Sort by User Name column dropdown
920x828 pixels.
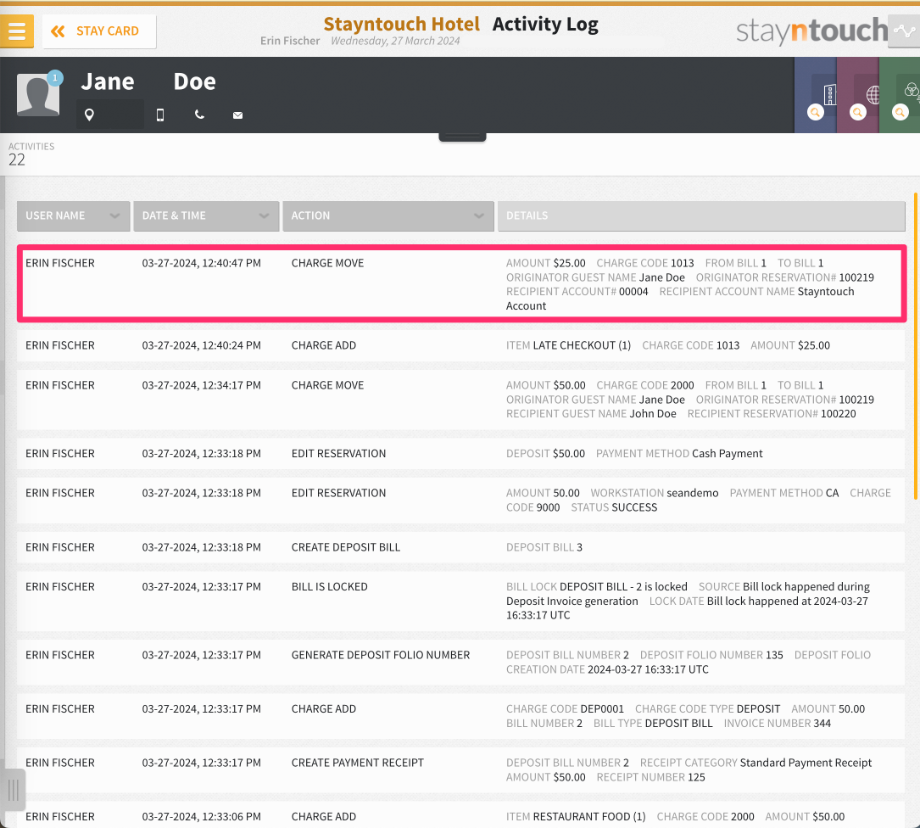73,216
